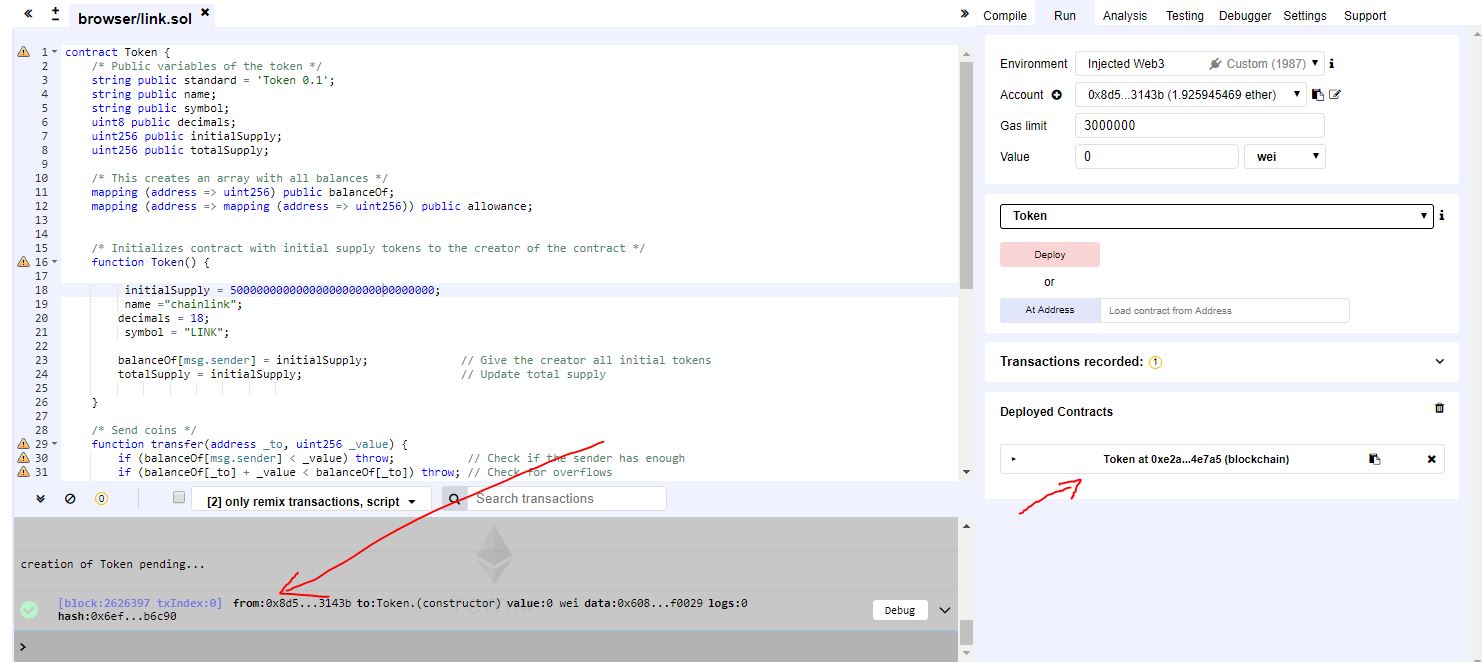Remove the deployed Token instance
Viewport: 1482px width, 662px height.
(x=1431, y=459)
